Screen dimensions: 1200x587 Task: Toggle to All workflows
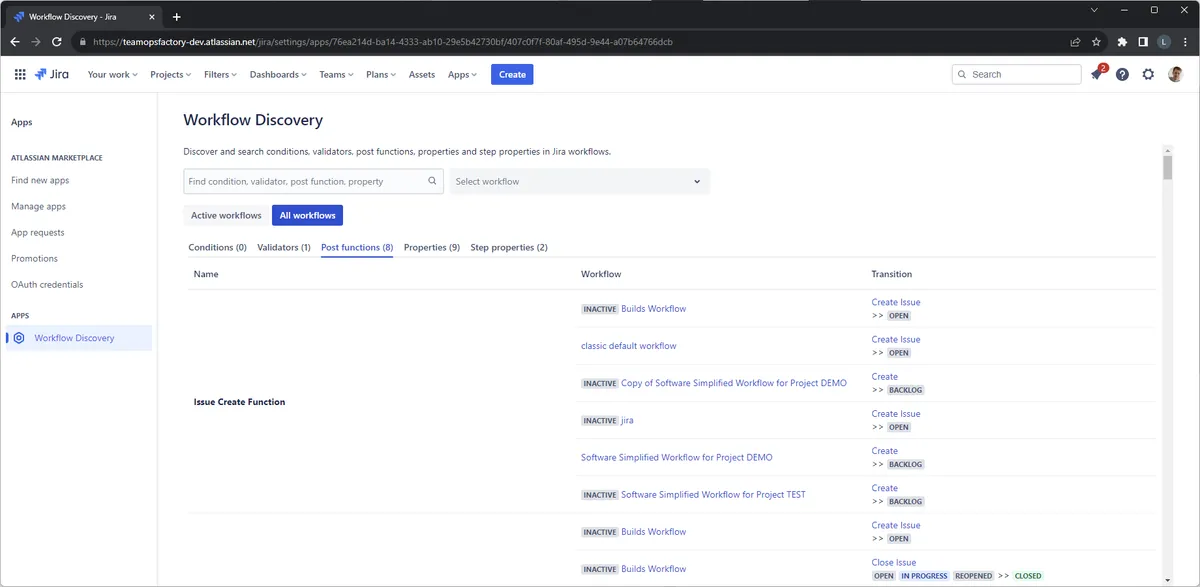coord(308,215)
